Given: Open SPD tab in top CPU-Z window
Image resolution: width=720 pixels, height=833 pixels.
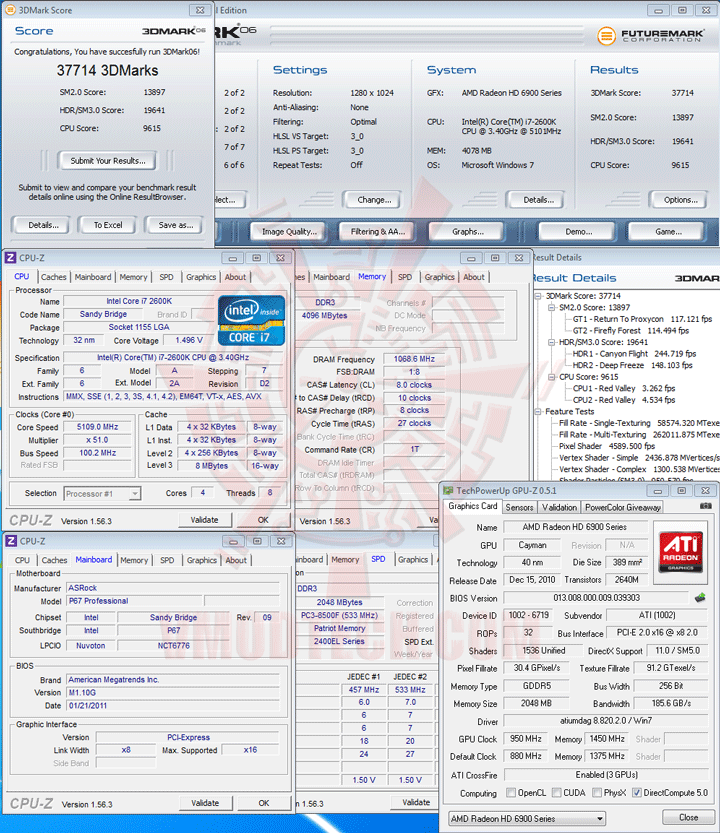Looking at the screenshot, I should coord(166,277).
